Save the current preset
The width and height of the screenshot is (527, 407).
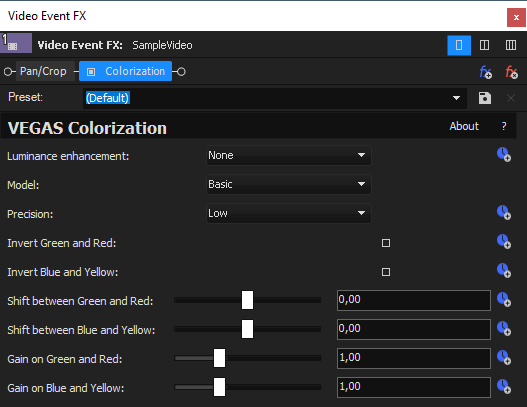(x=485, y=98)
